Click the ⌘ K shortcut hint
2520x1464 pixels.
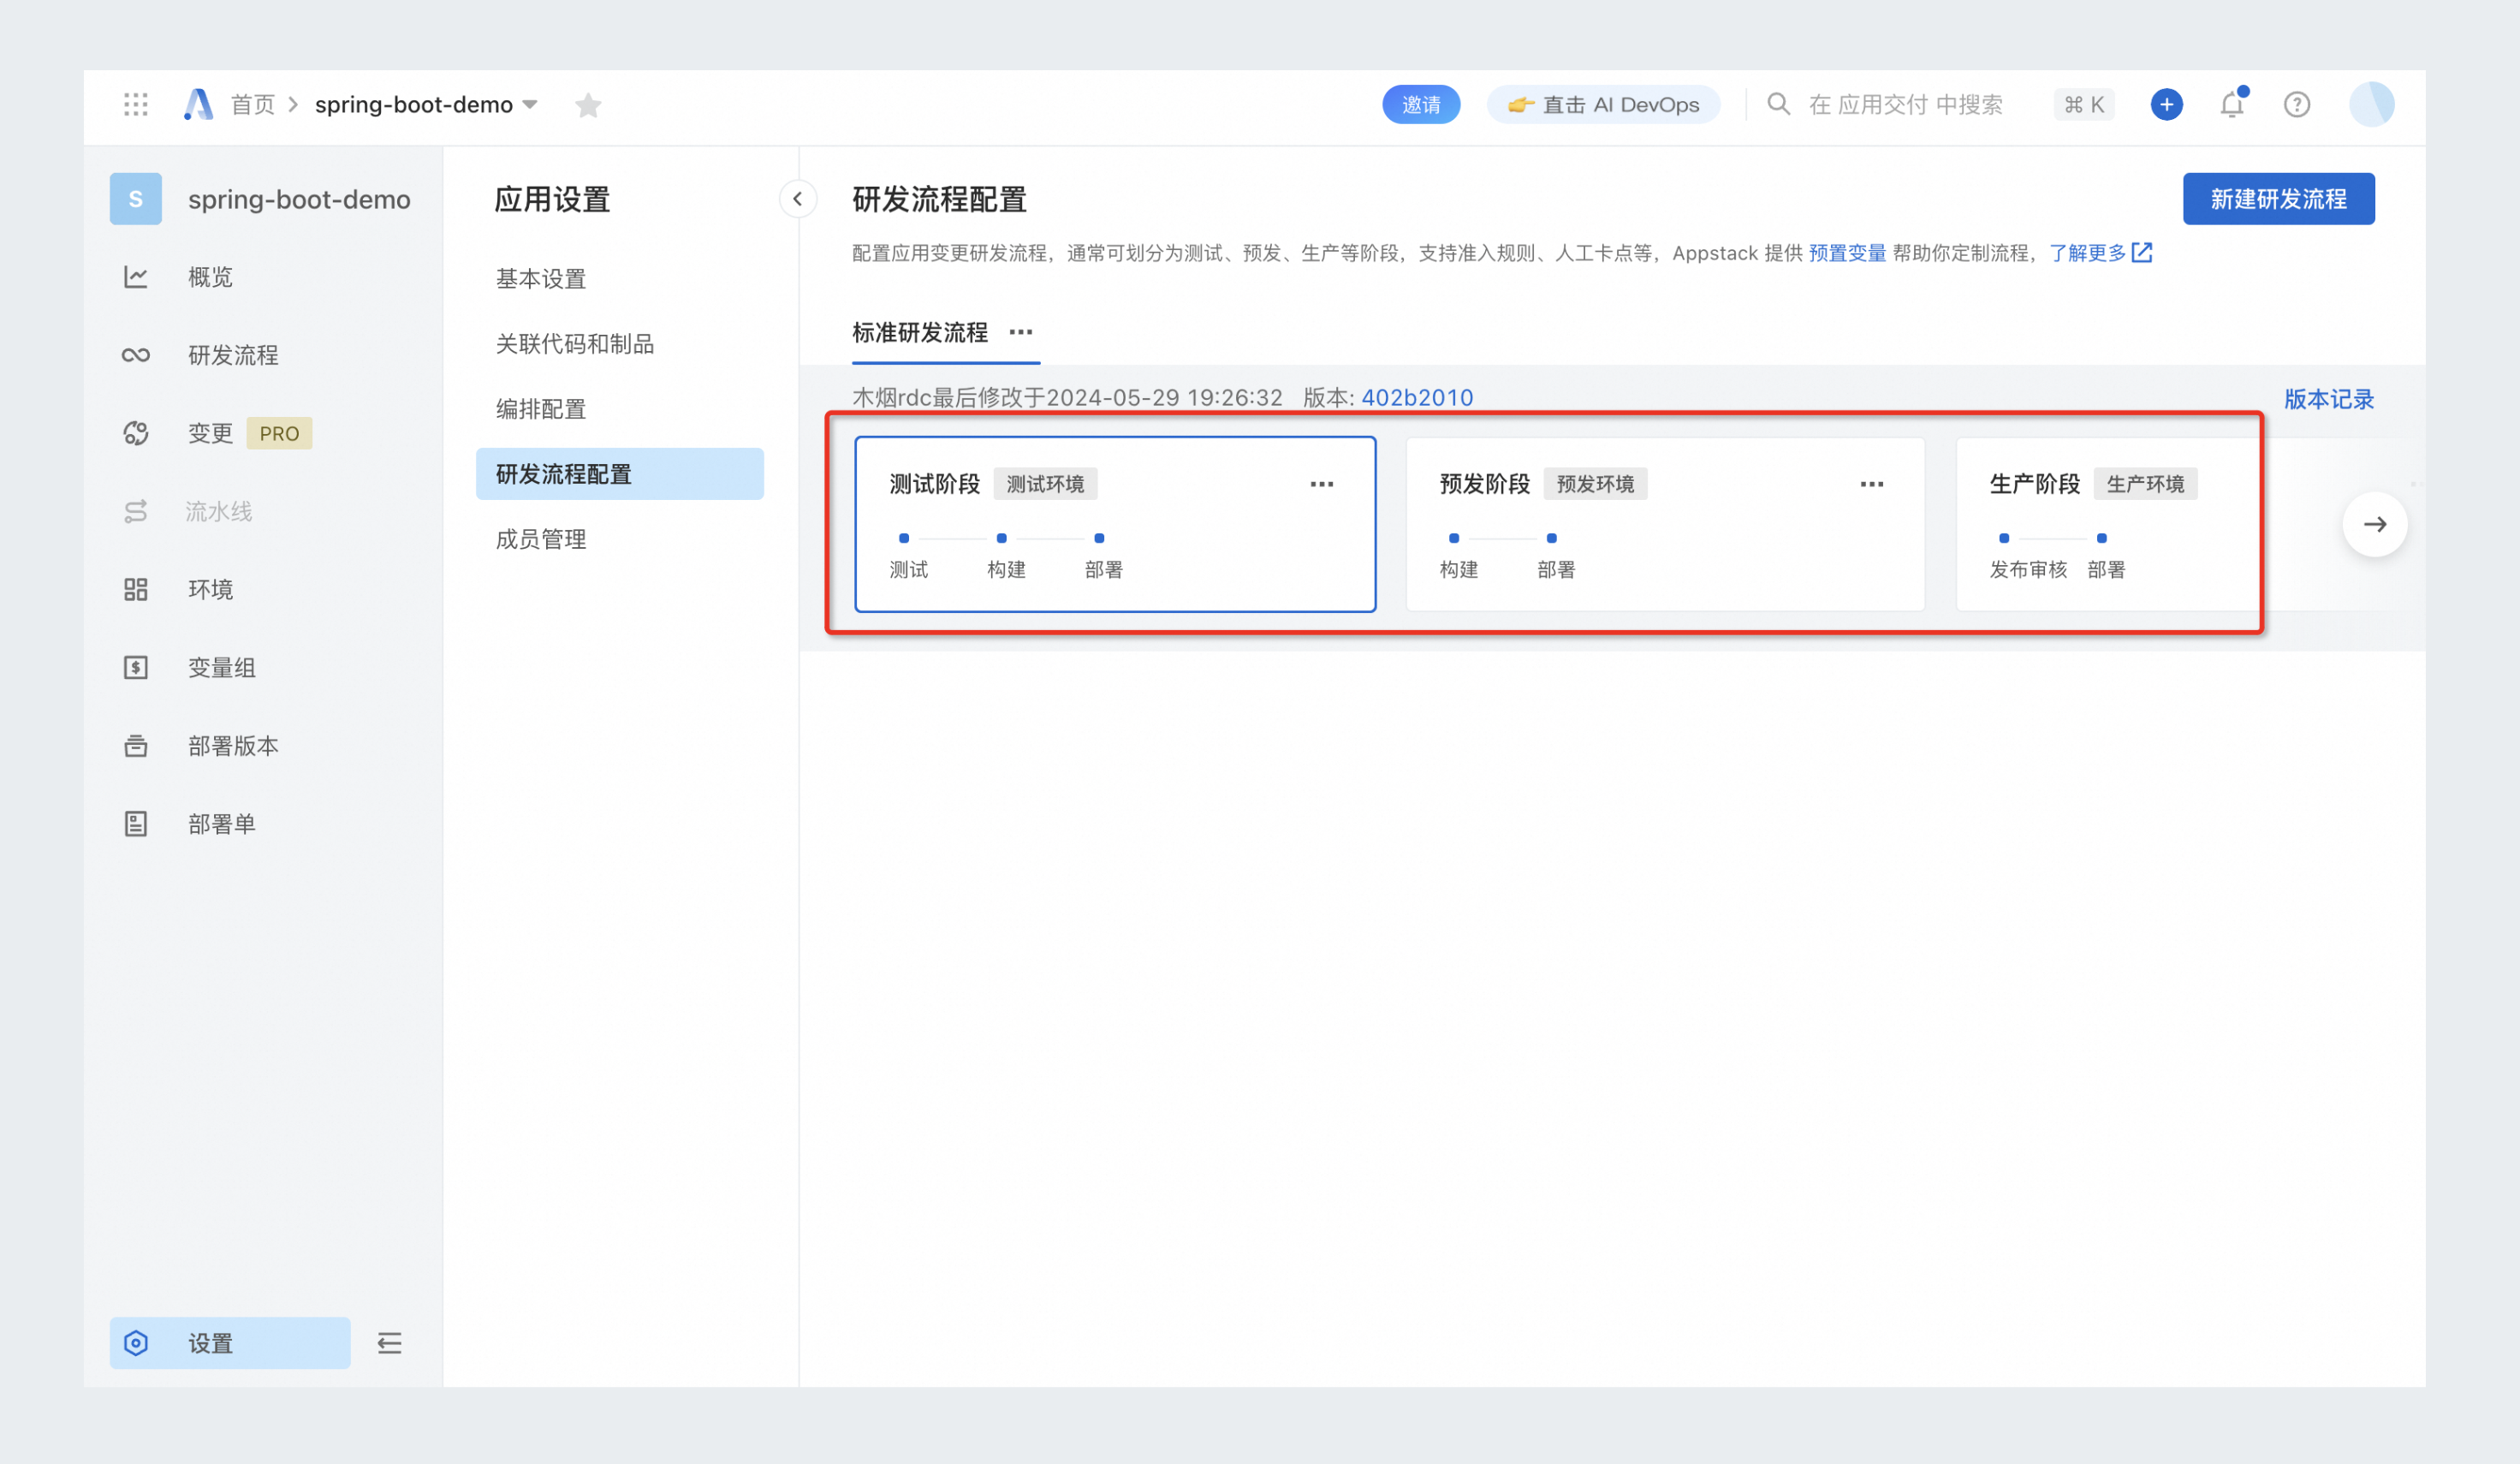pos(2084,104)
